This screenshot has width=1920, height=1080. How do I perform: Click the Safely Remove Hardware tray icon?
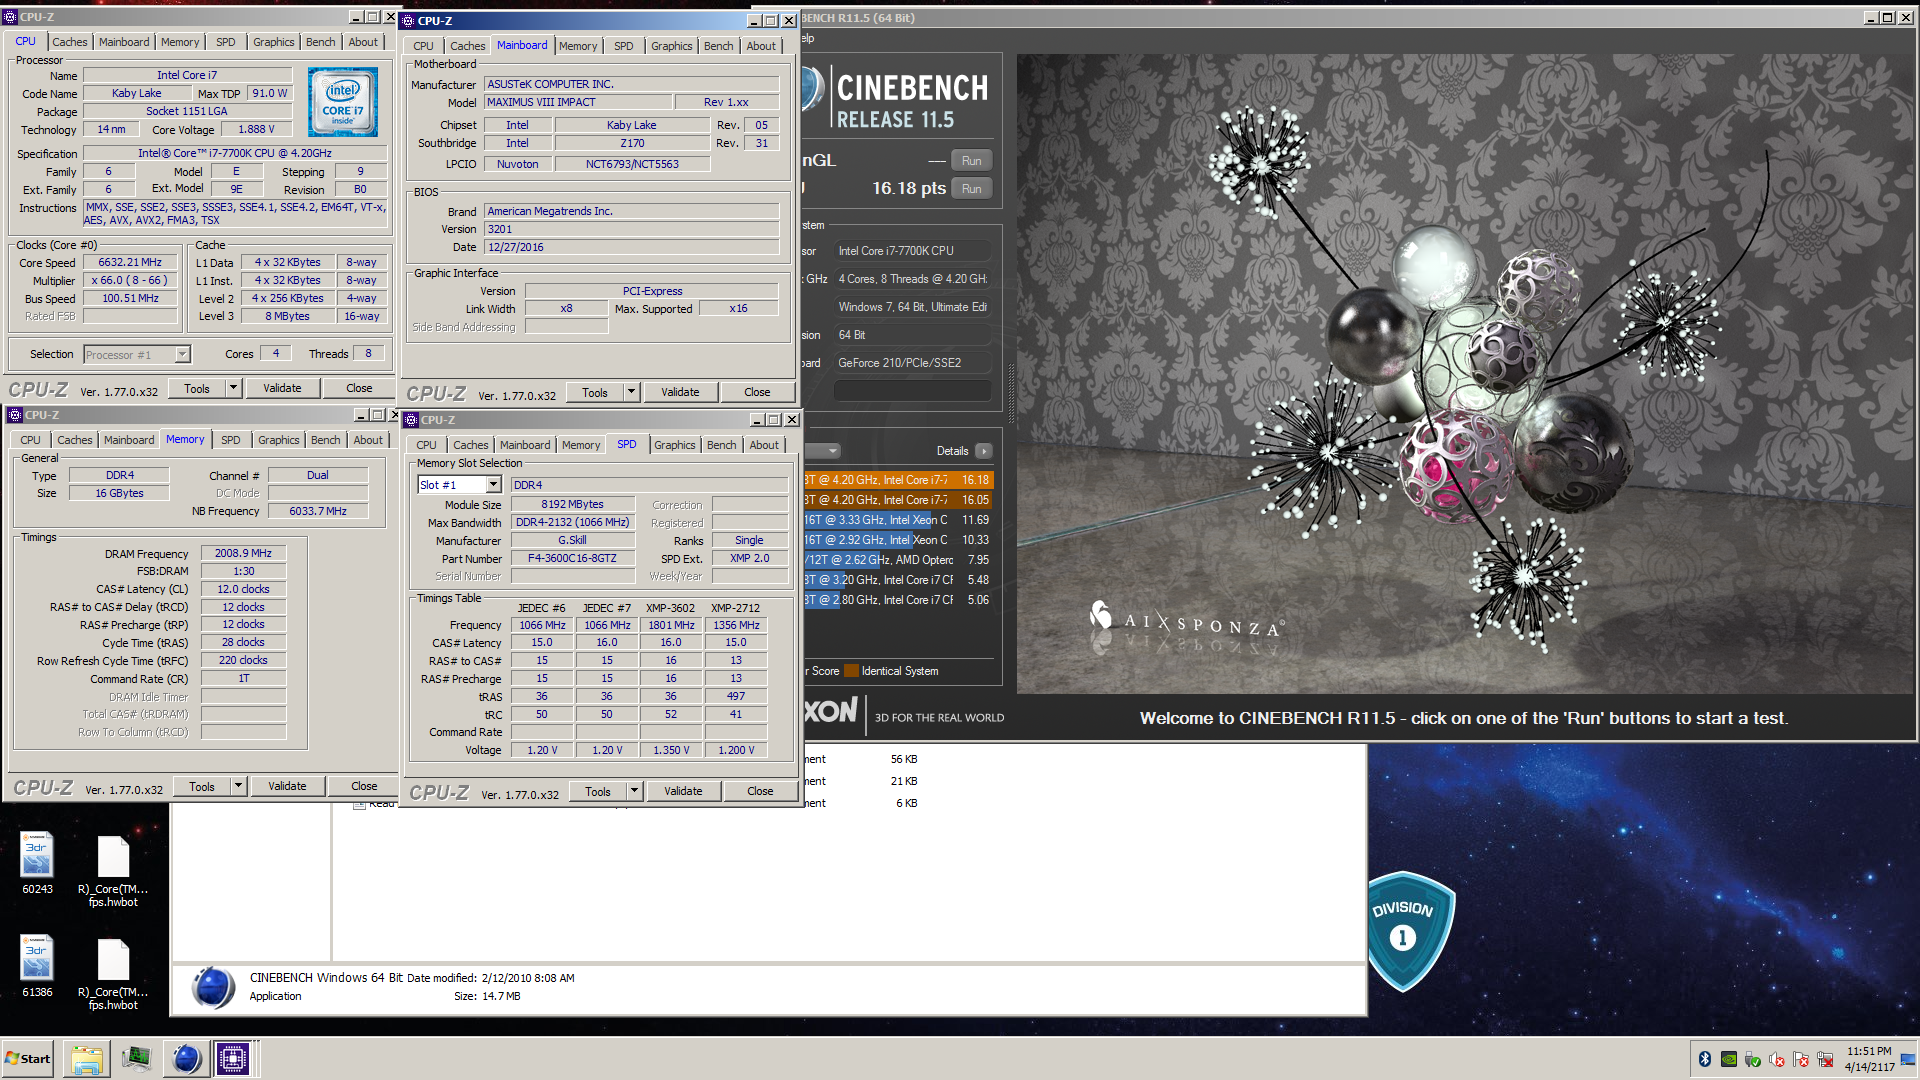coord(1753,1059)
